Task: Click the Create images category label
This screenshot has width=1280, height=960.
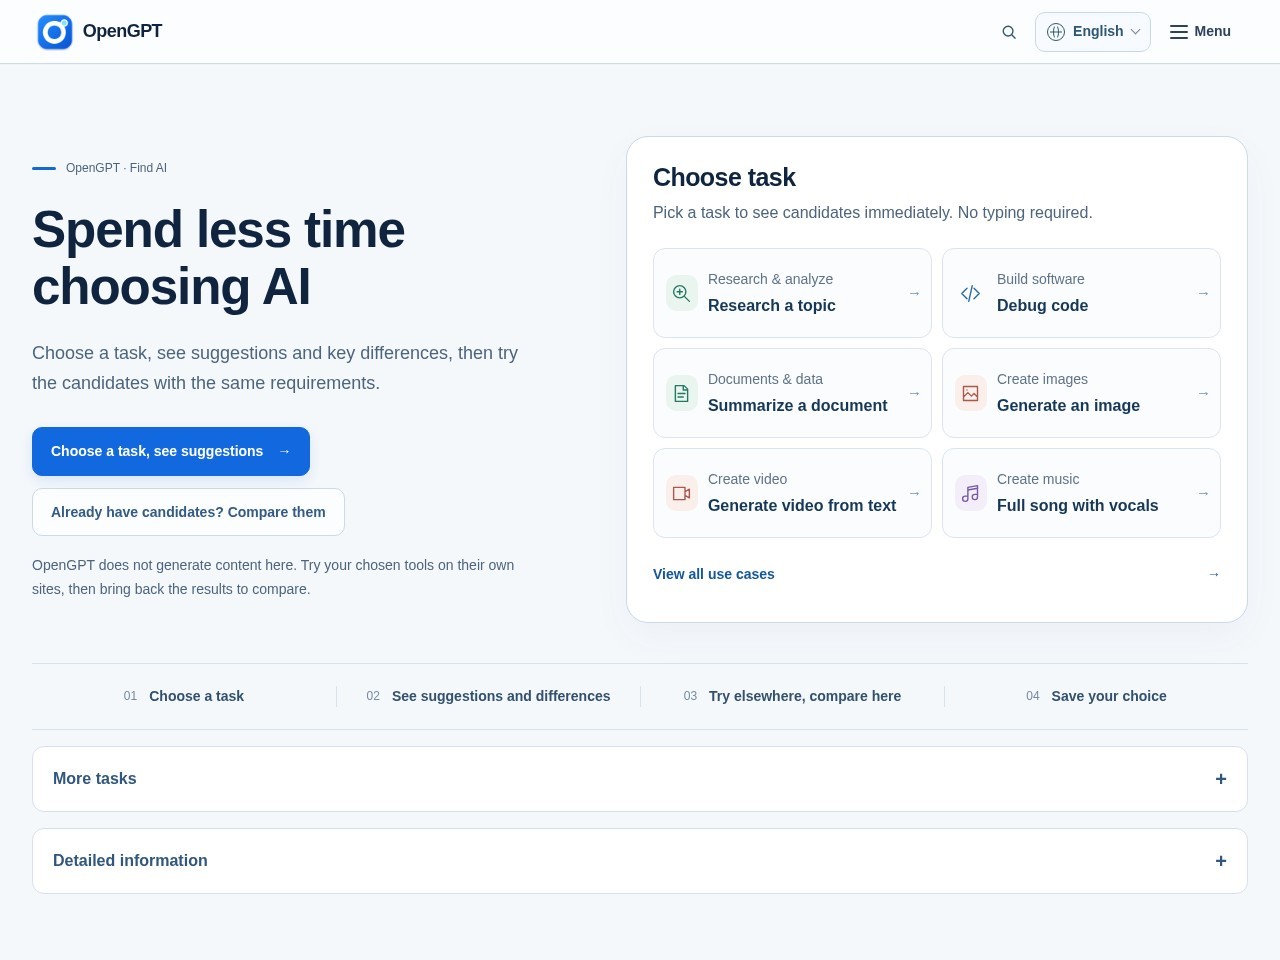Action: coord(1042,379)
